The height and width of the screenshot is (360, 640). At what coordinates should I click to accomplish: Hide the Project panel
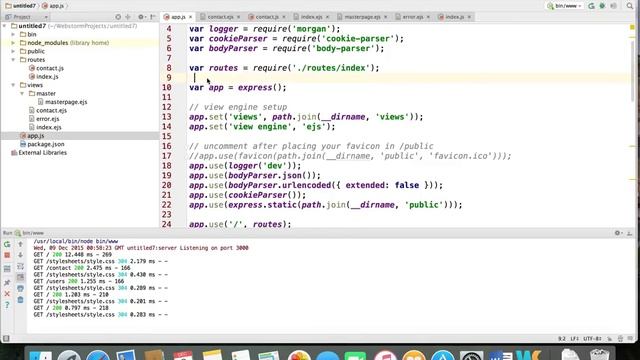click(x=153, y=17)
